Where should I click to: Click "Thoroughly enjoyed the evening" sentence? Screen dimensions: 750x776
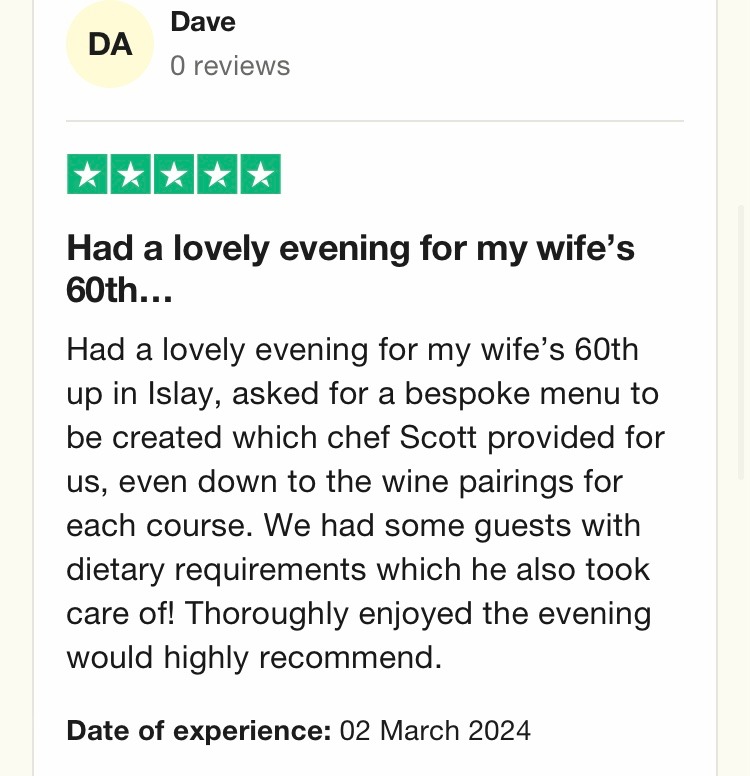418,614
